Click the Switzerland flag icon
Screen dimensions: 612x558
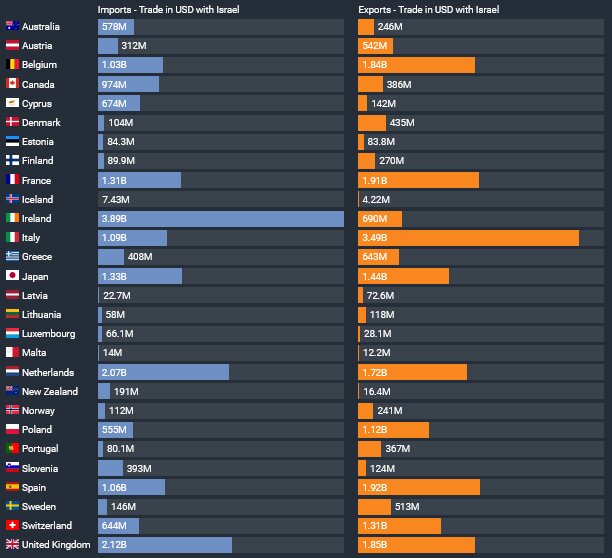(x=12, y=526)
